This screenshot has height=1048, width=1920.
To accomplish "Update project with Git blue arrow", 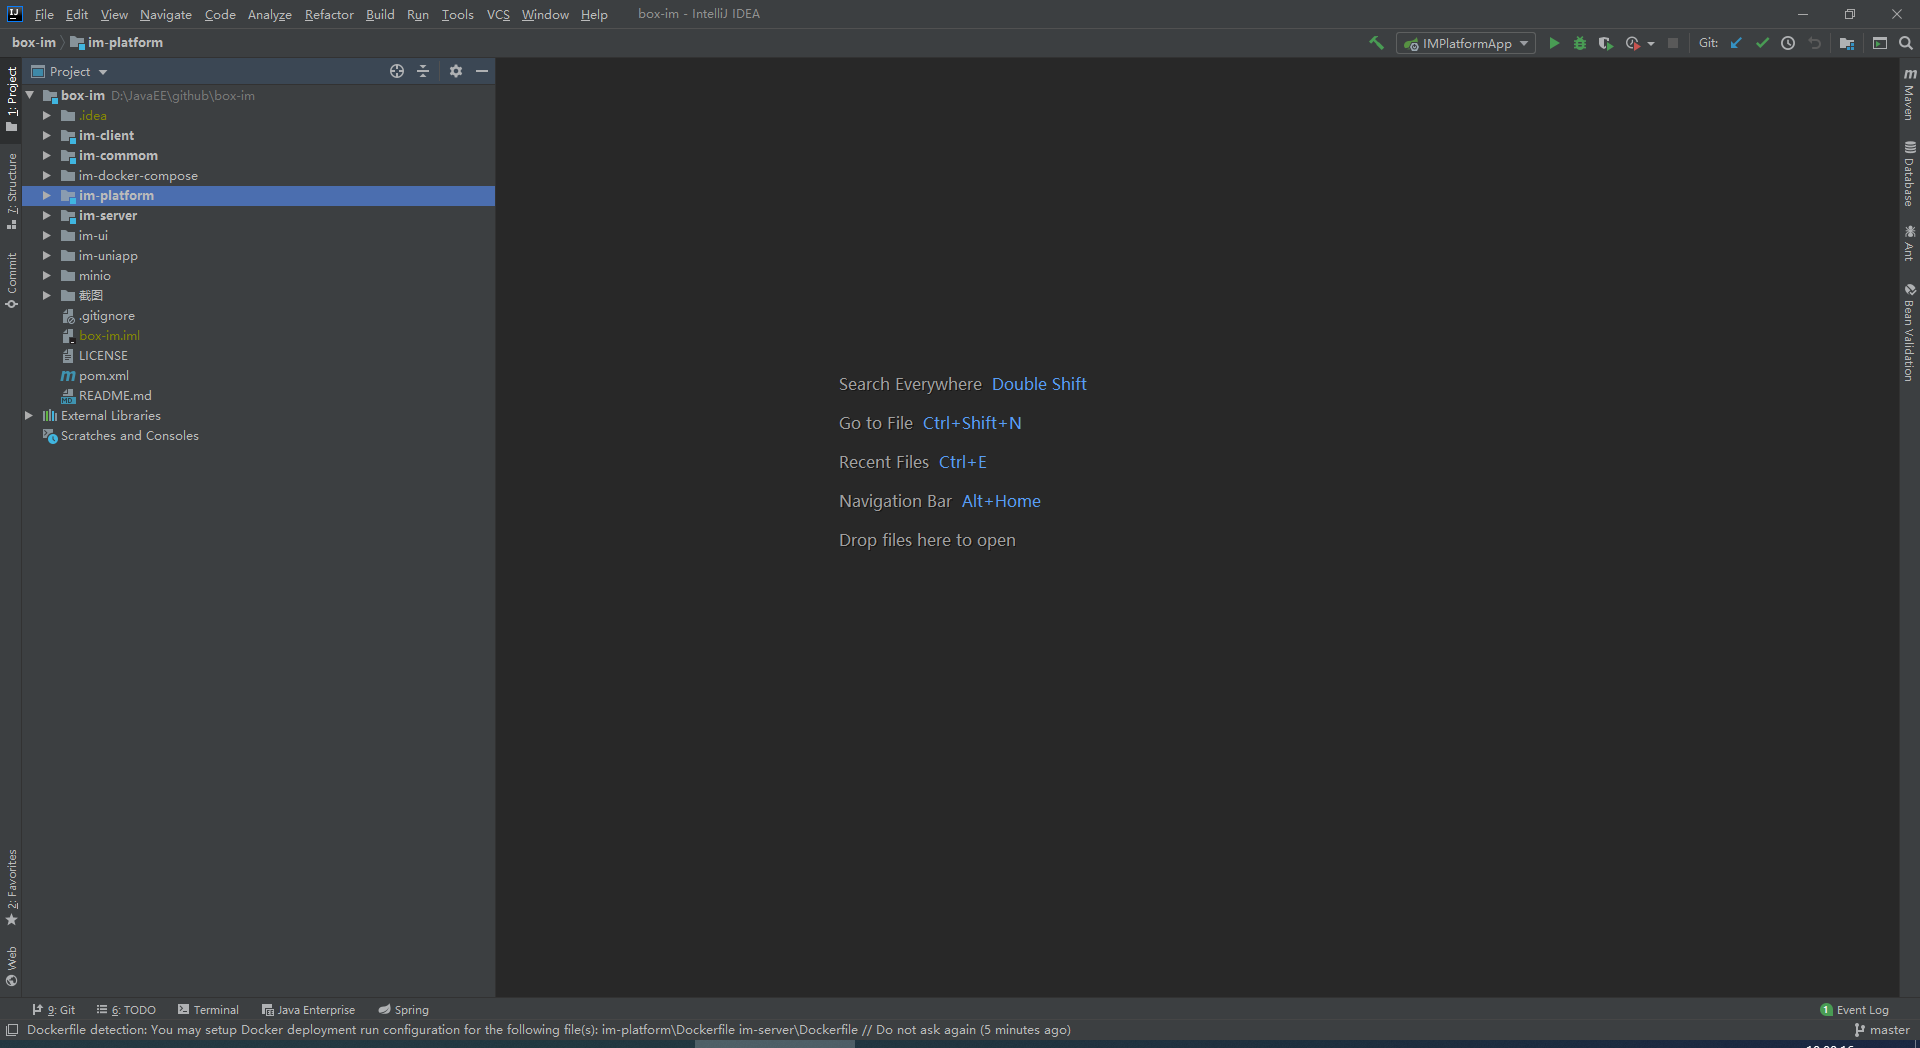I will (1736, 43).
